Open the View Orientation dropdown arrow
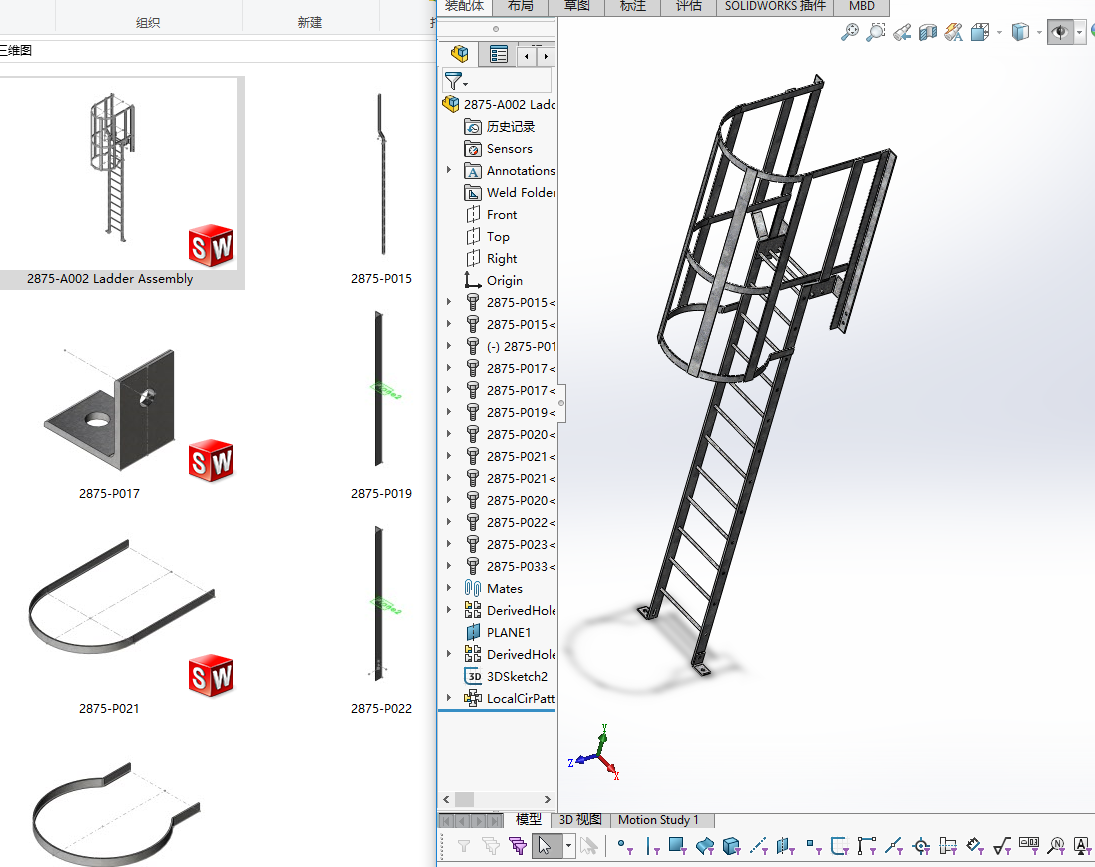Screen dimensions: 1095x867 tap(999, 33)
